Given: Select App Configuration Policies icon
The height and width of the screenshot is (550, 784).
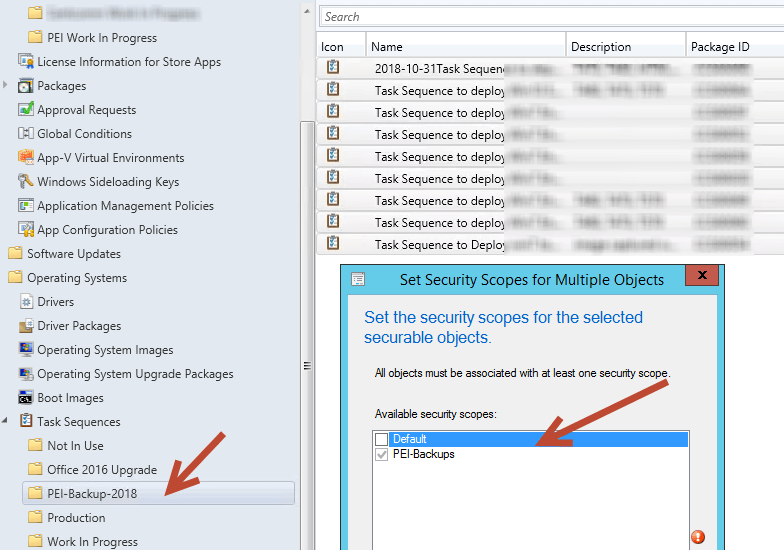Looking at the screenshot, I should point(26,229).
